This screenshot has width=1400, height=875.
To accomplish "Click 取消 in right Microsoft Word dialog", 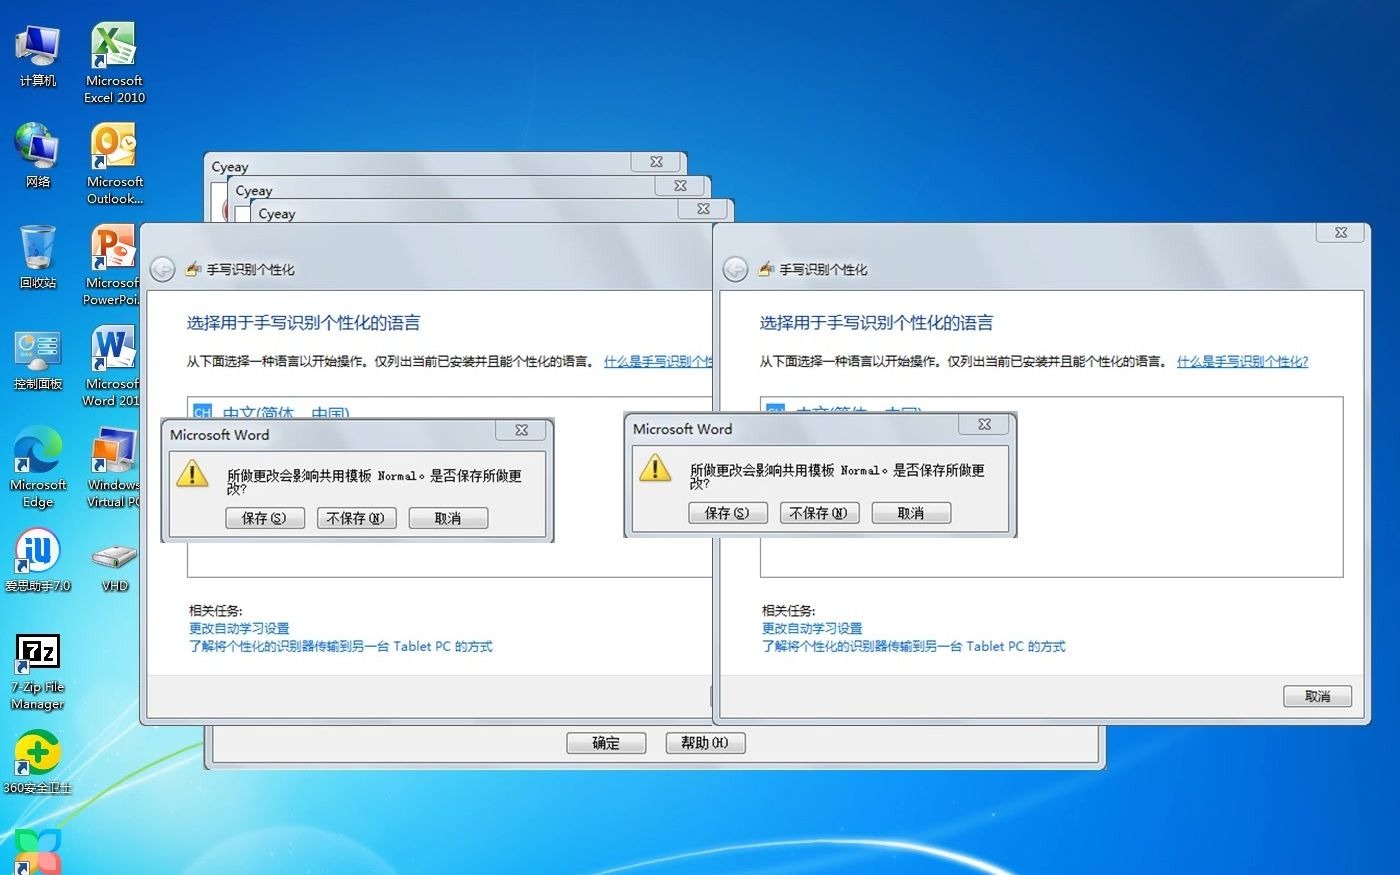I will (911, 513).
